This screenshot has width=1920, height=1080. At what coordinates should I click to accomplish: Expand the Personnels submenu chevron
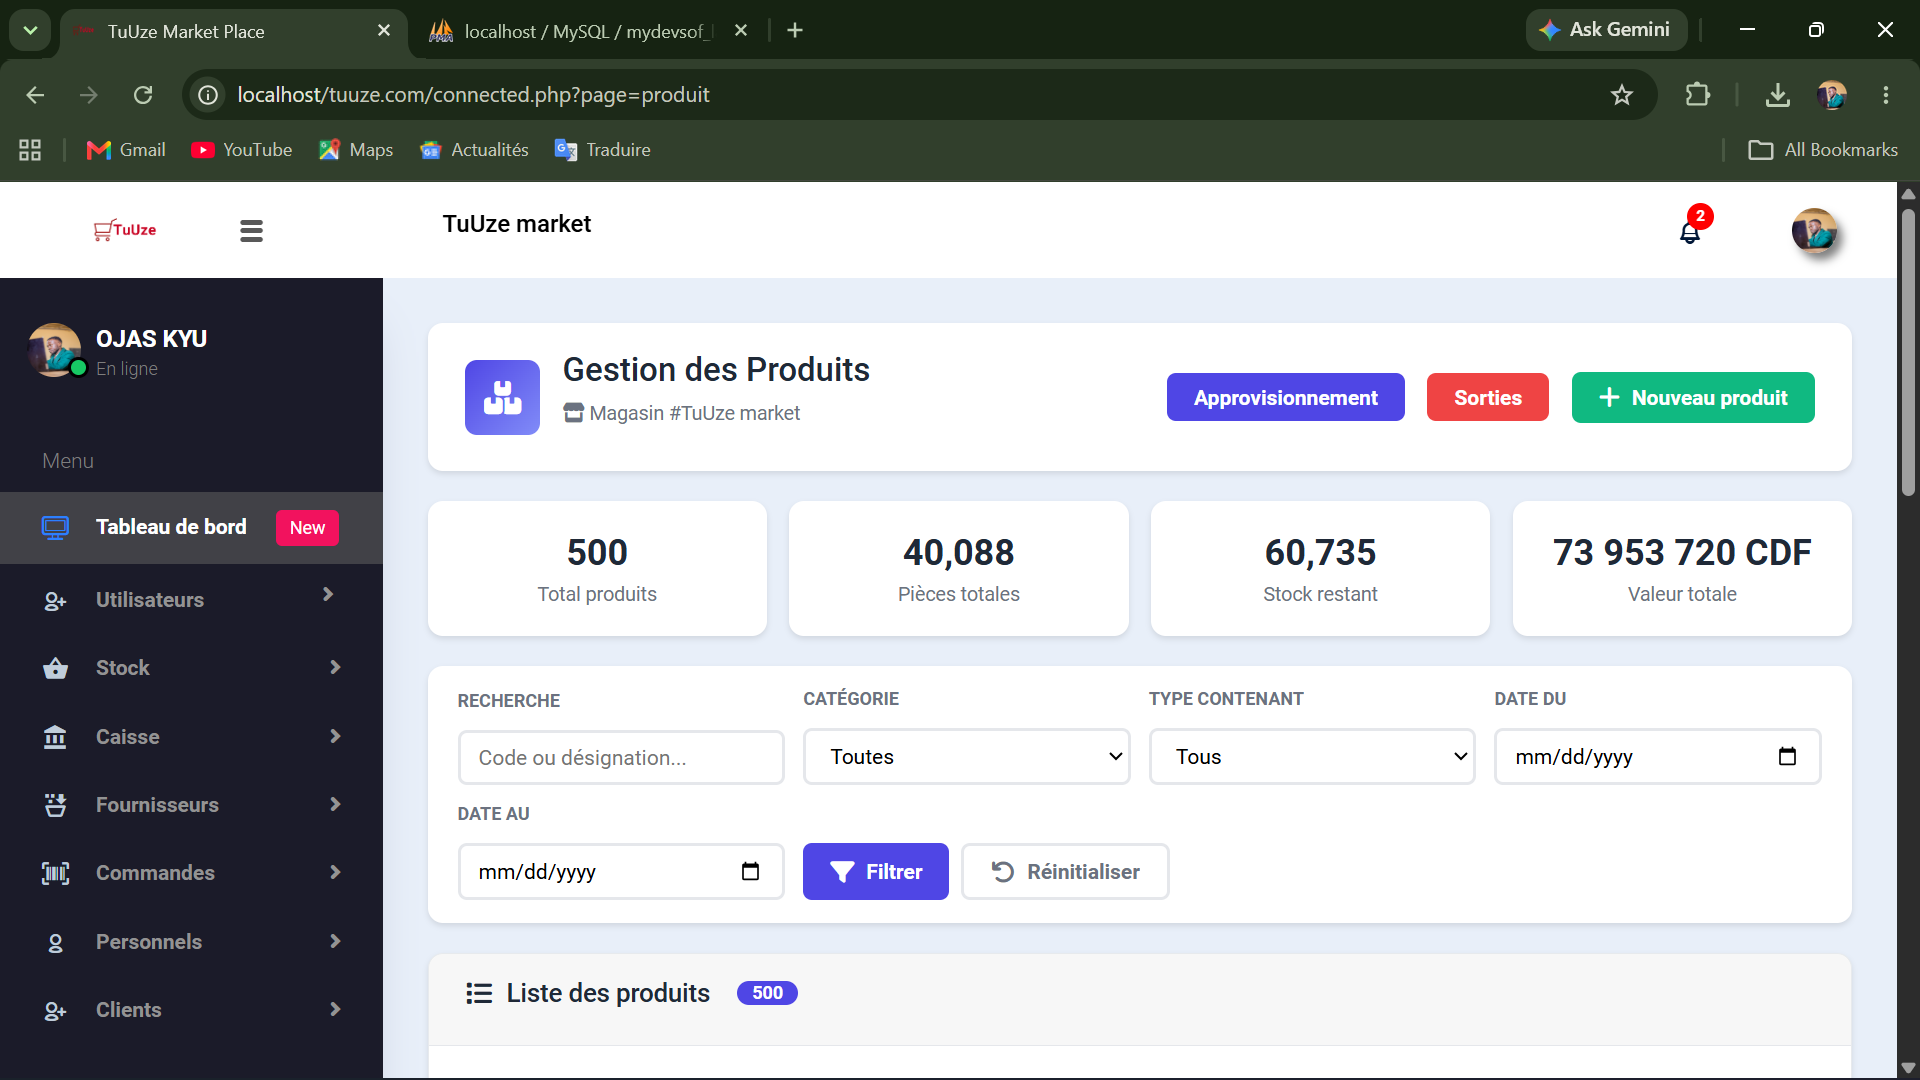point(335,941)
